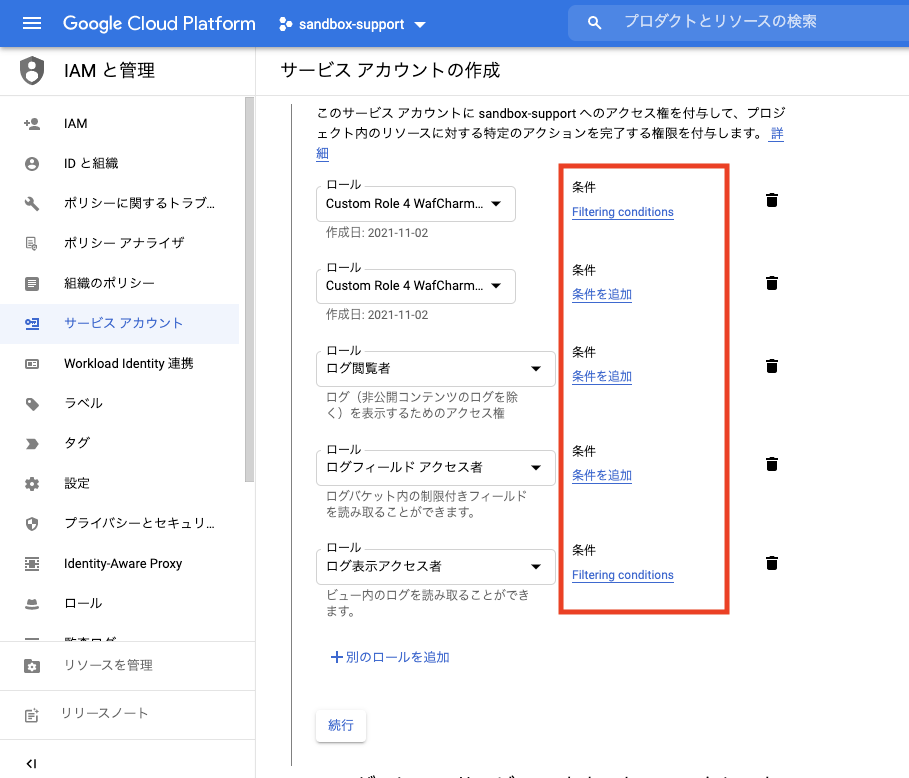Go to Workload Identity 連携 page
The image size is (909, 778).
128,363
